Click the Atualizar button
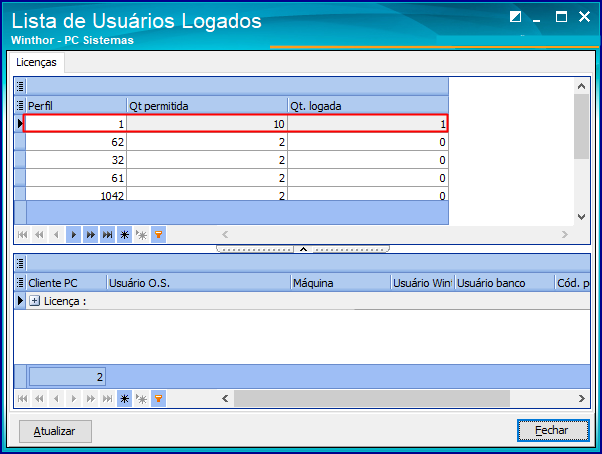 [55, 431]
